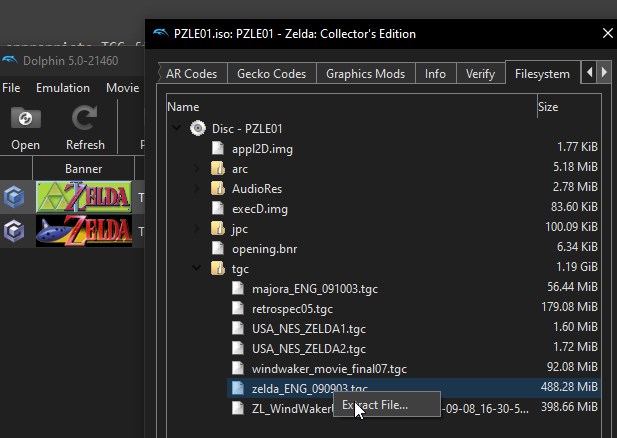
Task: Click Dolphin logo in main window title
Action: tap(10, 60)
